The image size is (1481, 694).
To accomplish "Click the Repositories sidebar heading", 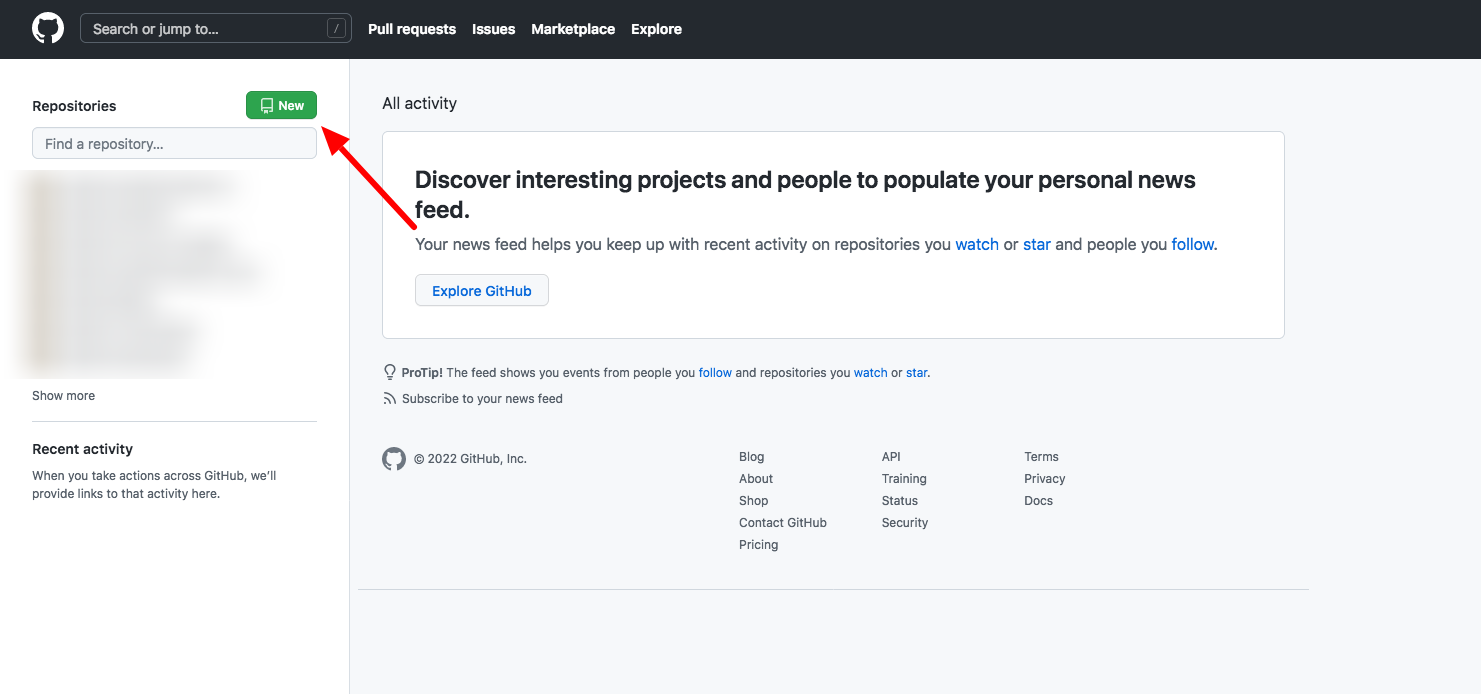I will click(74, 106).
